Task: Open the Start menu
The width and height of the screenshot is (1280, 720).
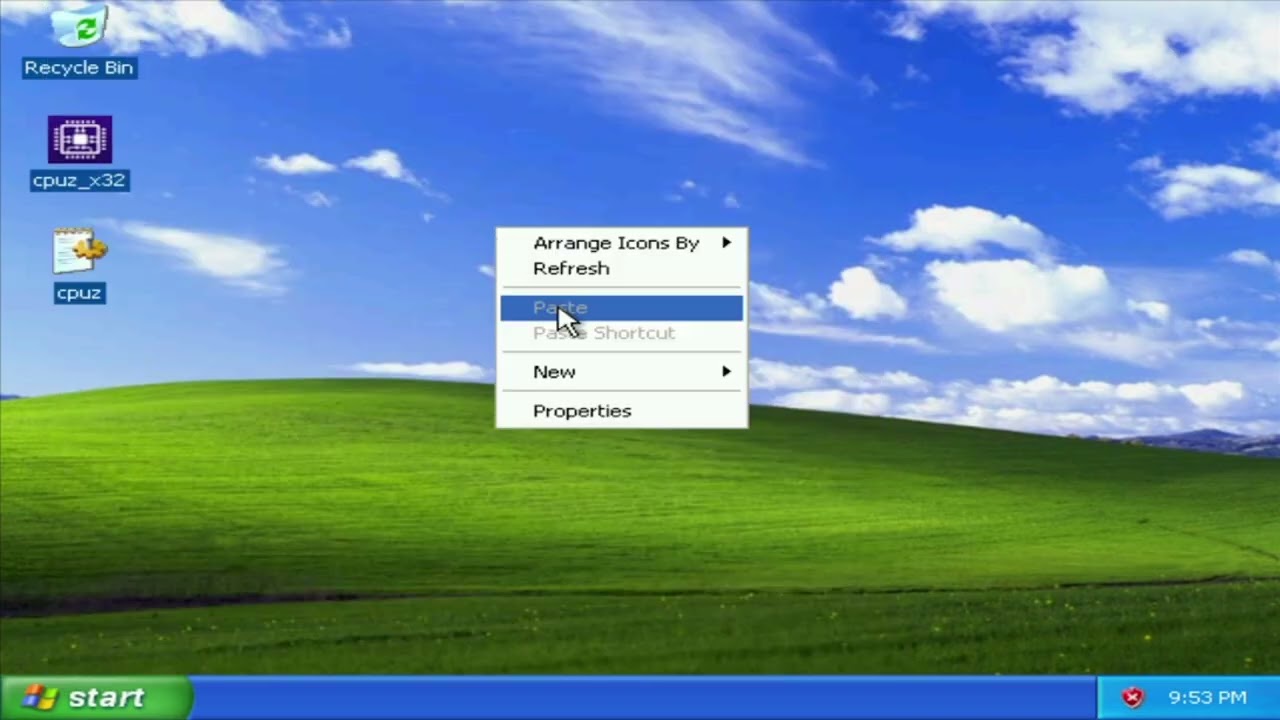Action: 95,698
